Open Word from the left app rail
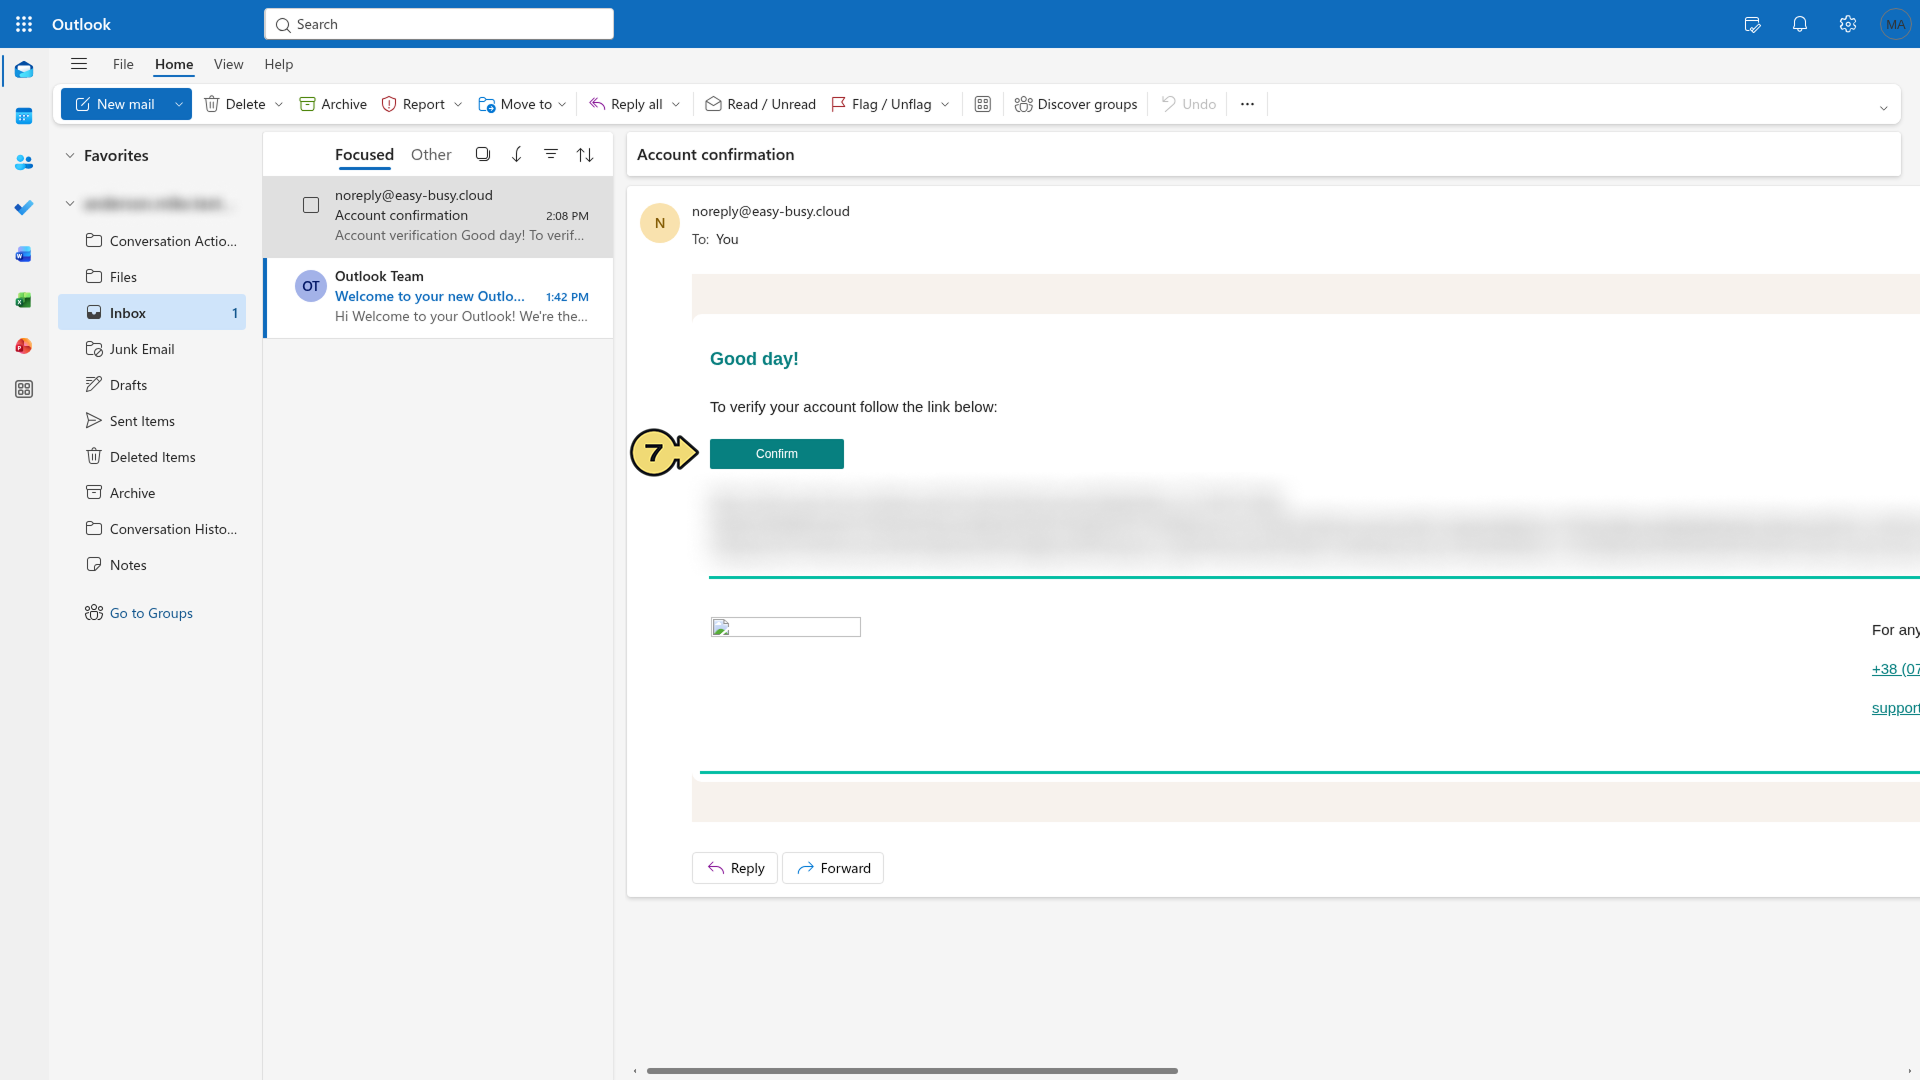Image resolution: width=1920 pixels, height=1080 pixels. (24, 254)
